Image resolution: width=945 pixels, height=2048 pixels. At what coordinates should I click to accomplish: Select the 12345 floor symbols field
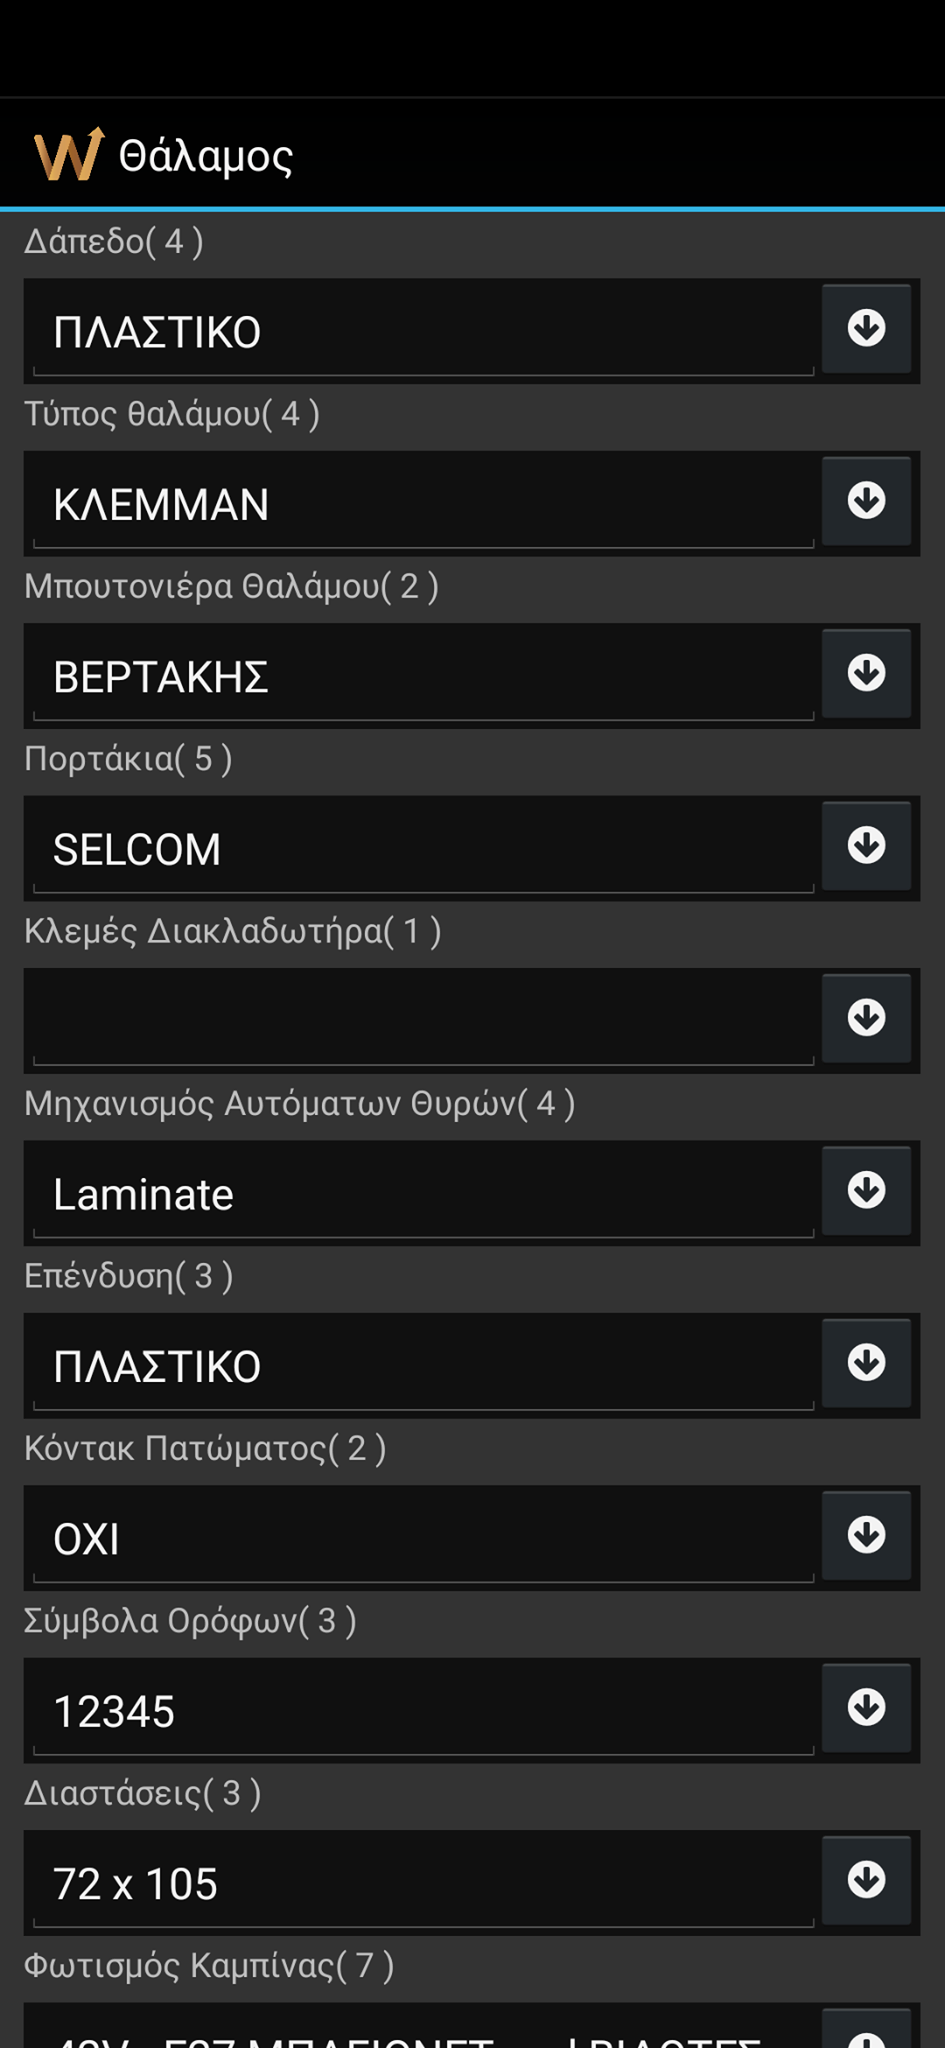[x=422, y=1711]
